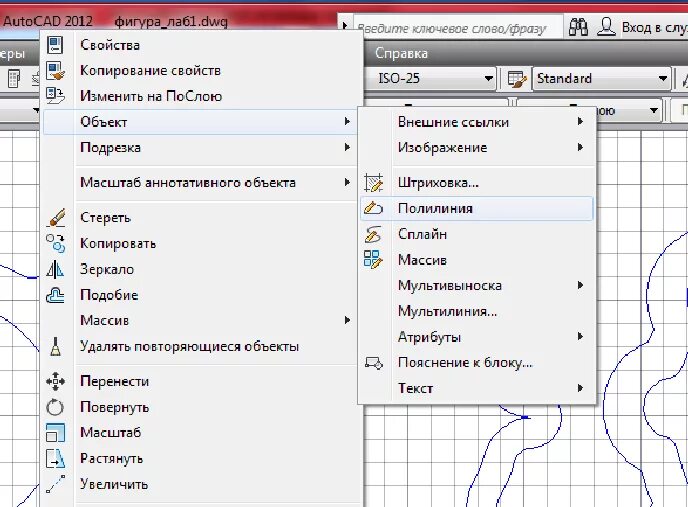Click the table style icon before Standard
Viewport: 688px width, 507px height.
coord(516,79)
